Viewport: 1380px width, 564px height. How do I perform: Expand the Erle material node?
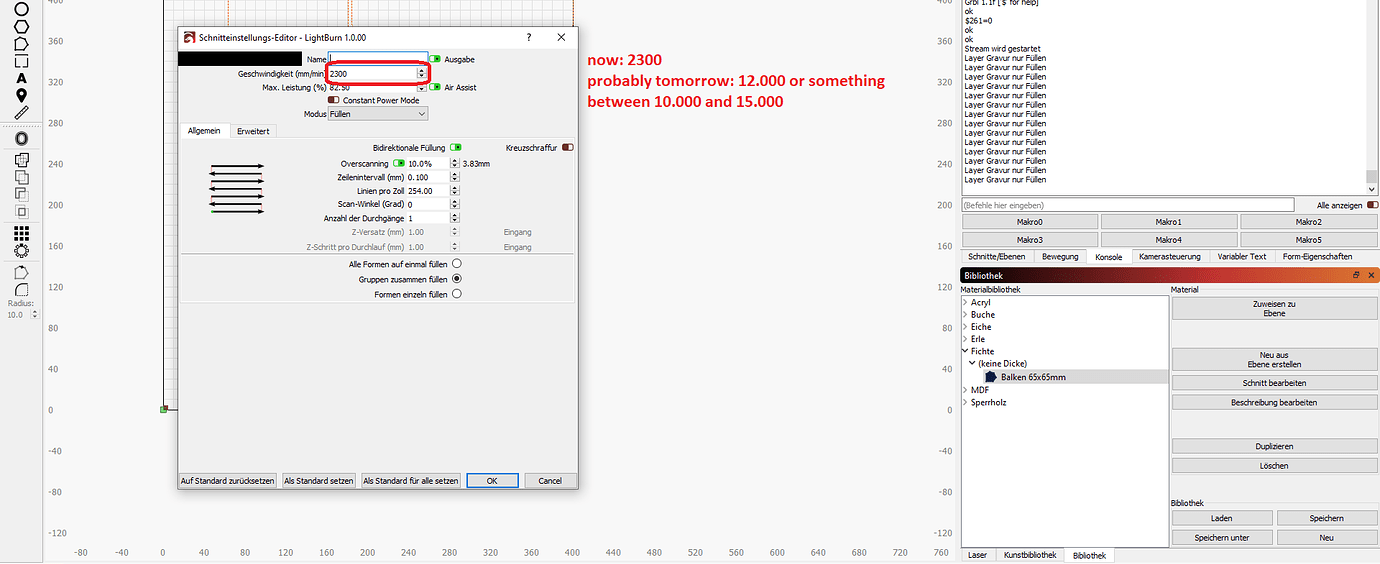coord(965,339)
